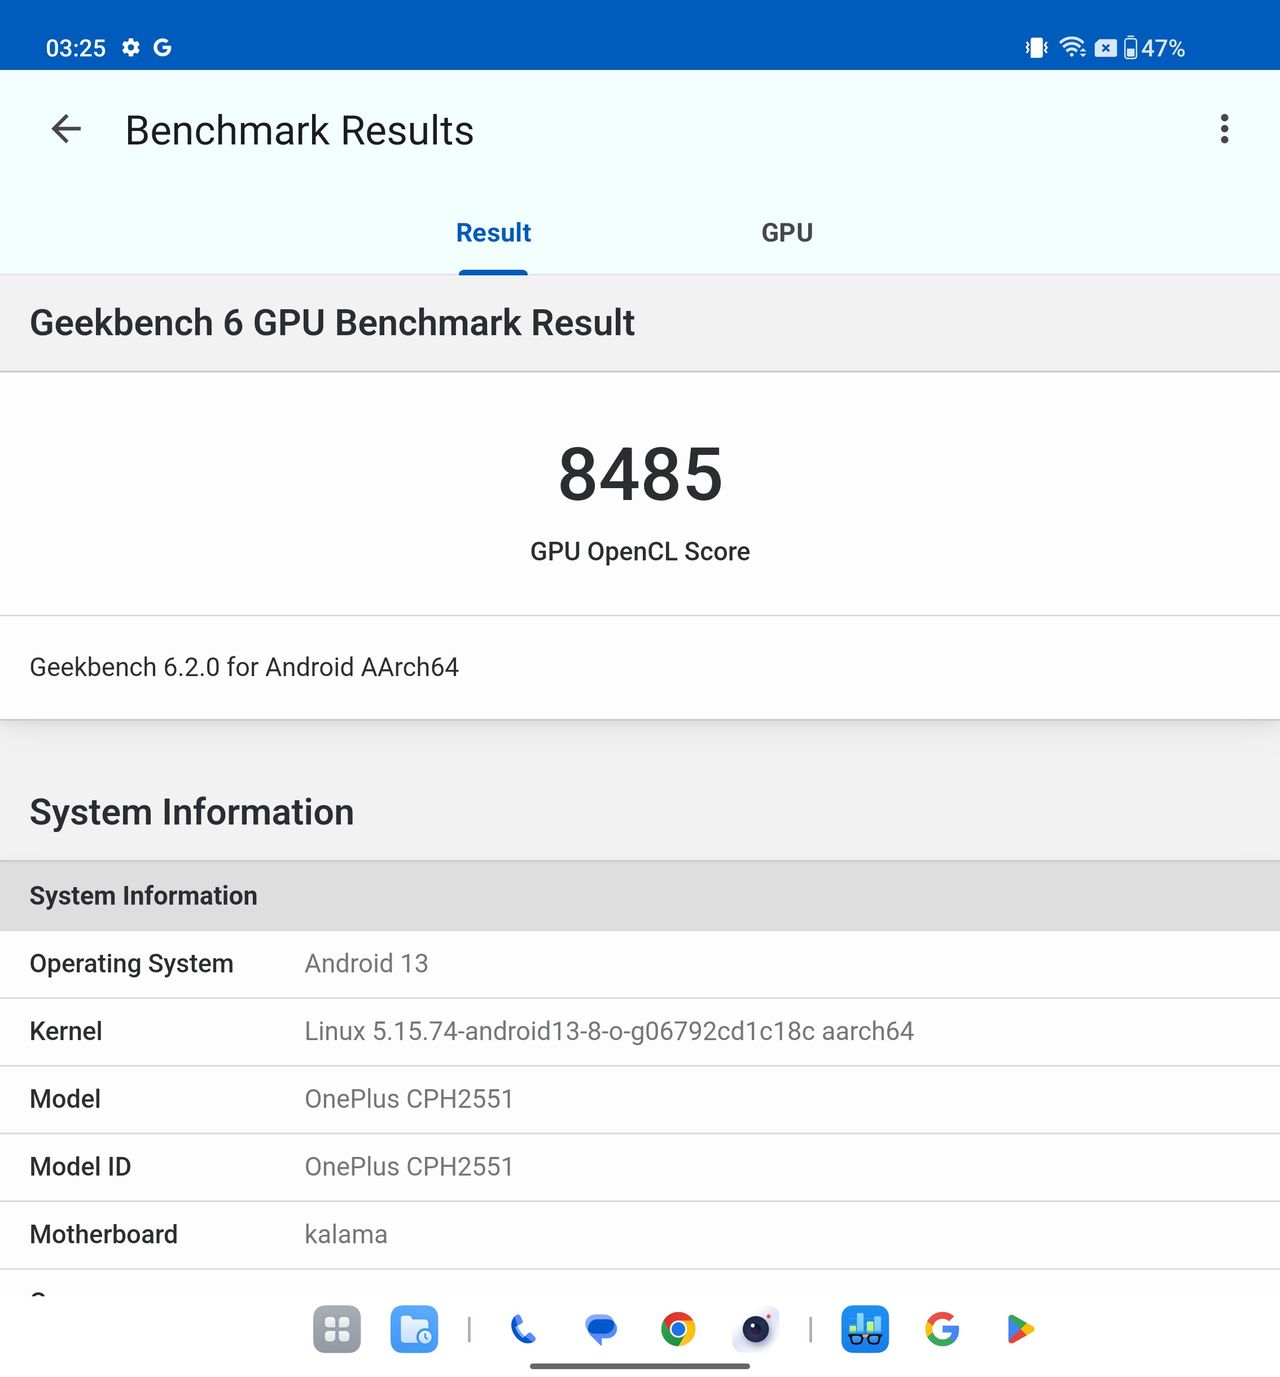Tap the Kernel row label
The image size is (1280, 1377).
click(66, 1031)
